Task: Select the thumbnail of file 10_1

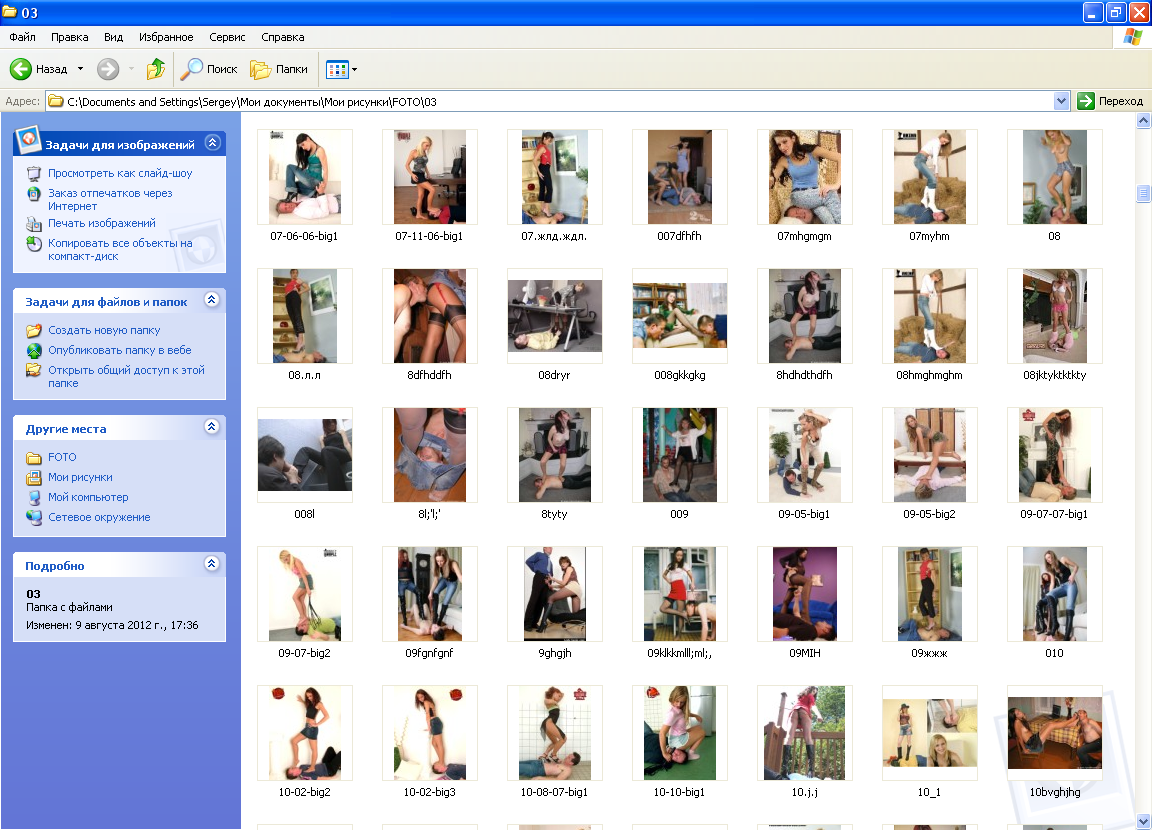Action: click(x=929, y=733)
